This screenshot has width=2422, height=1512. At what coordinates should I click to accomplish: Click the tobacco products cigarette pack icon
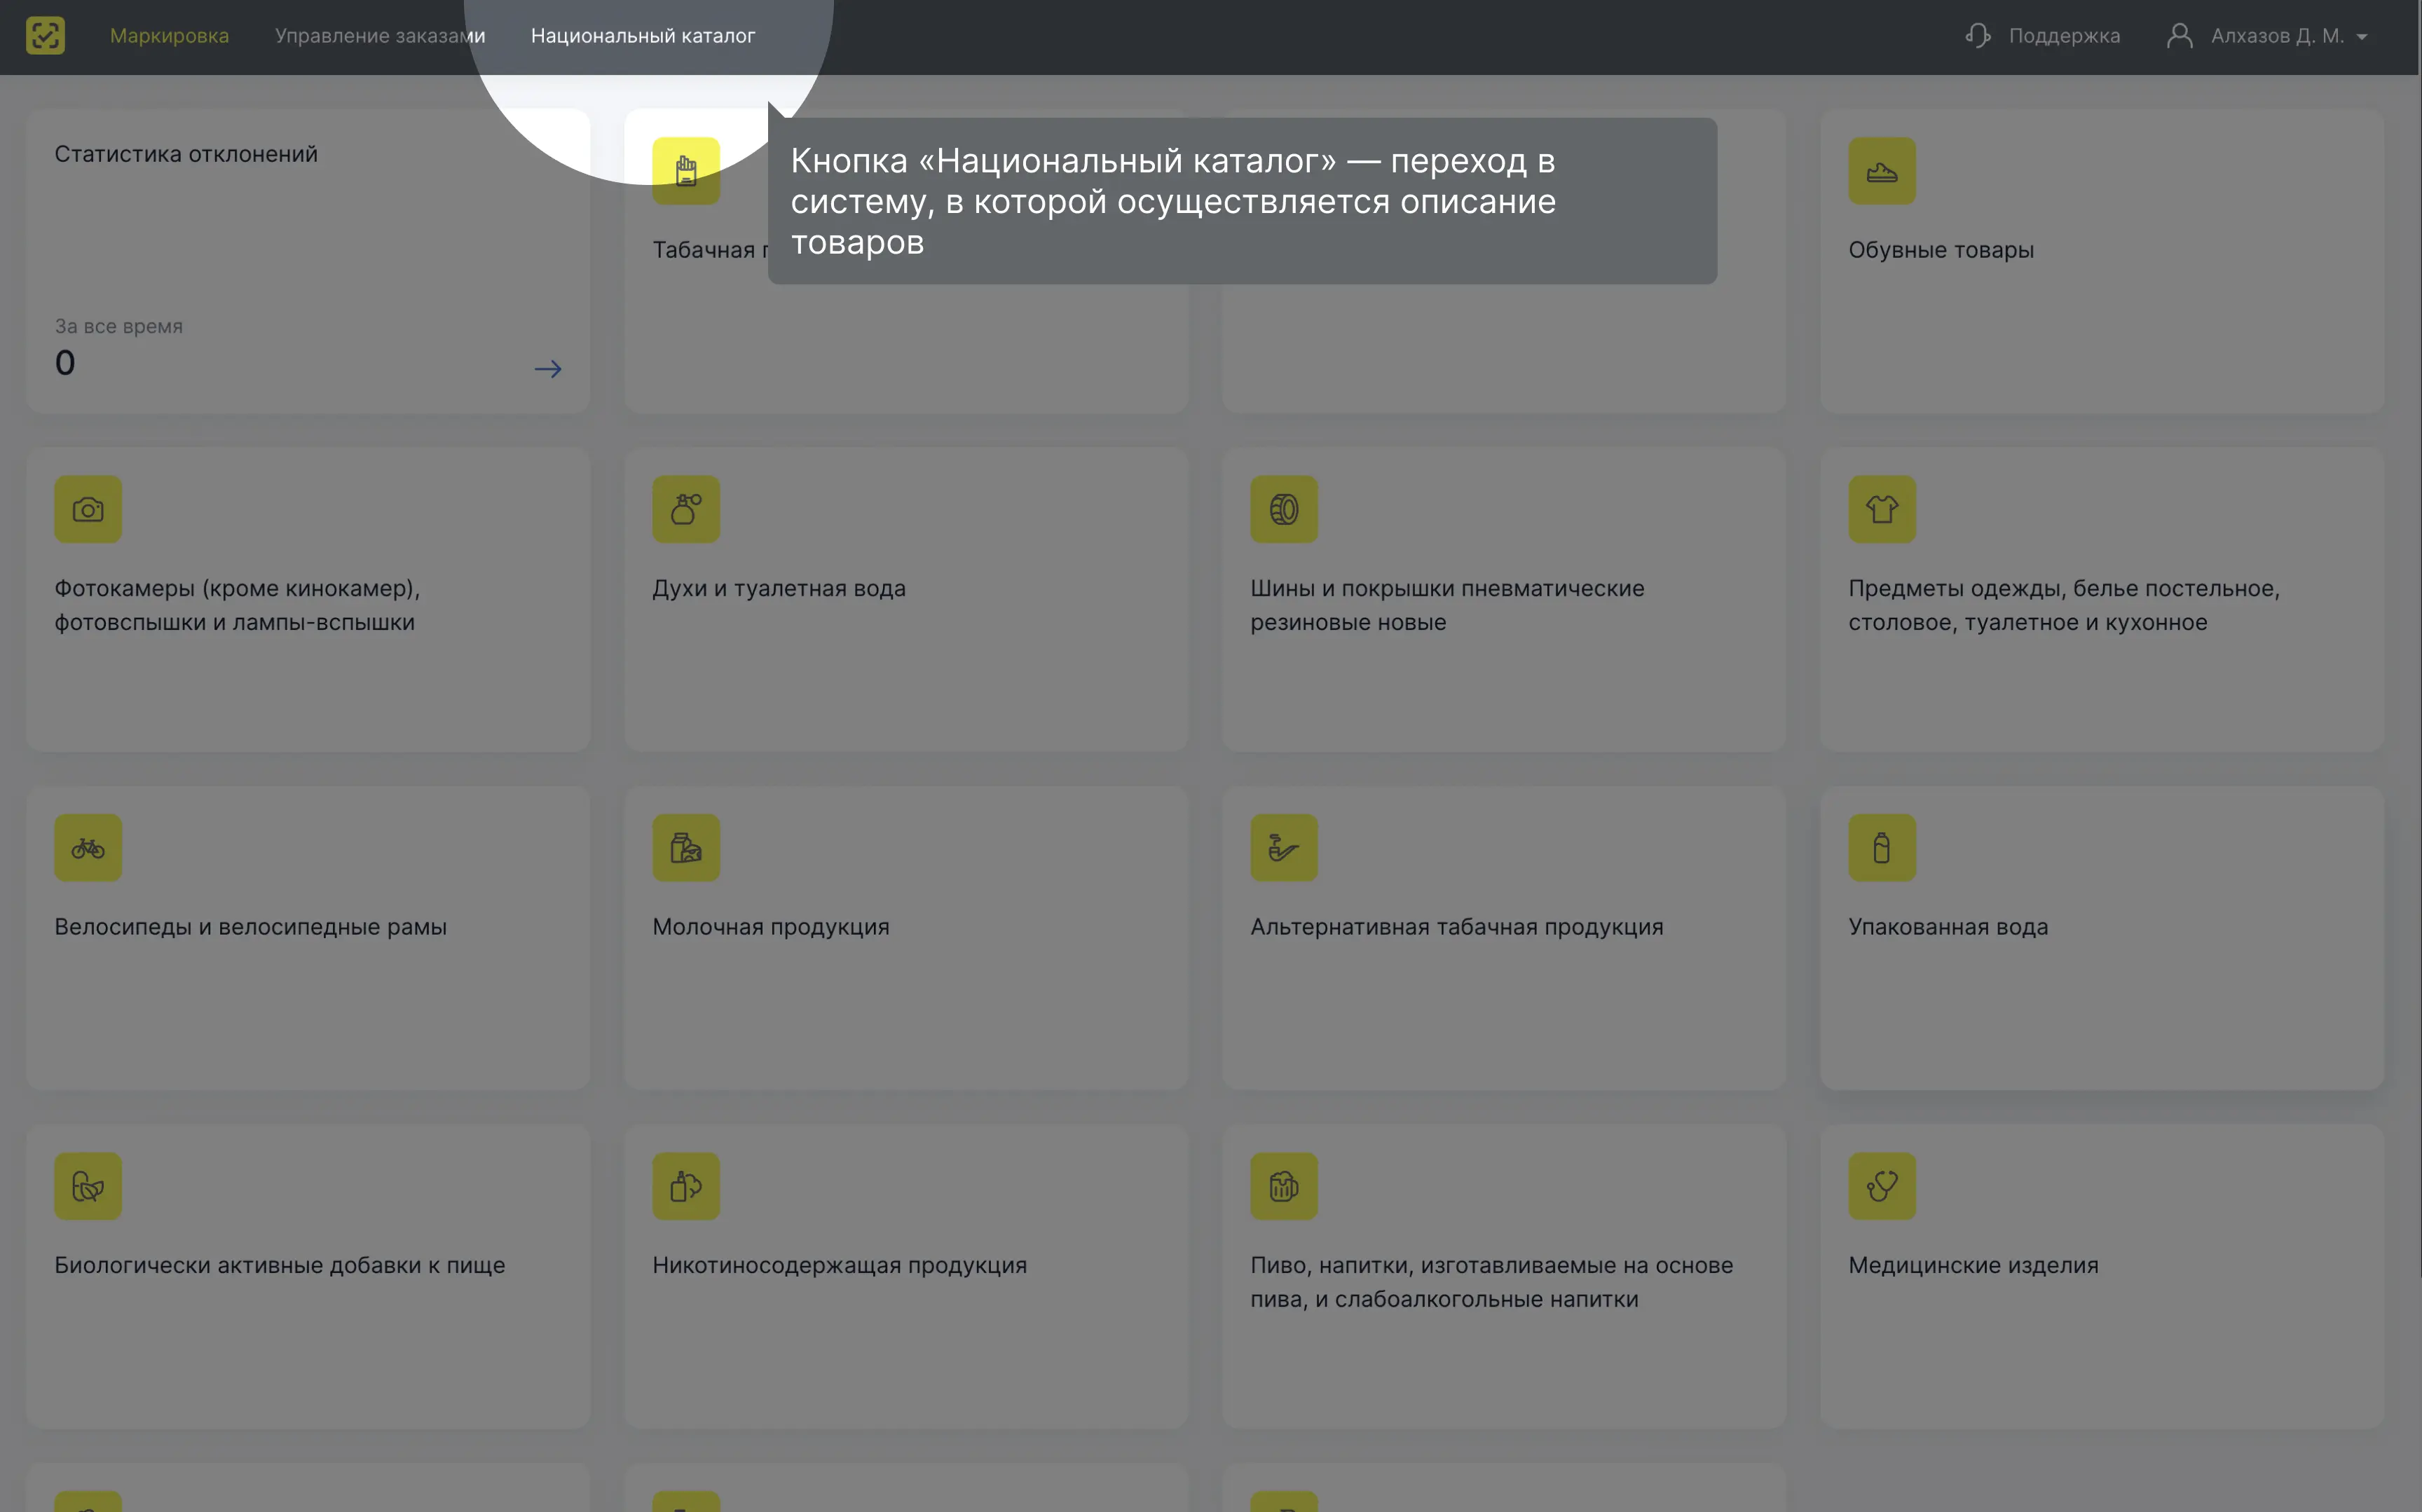(686, 171)
